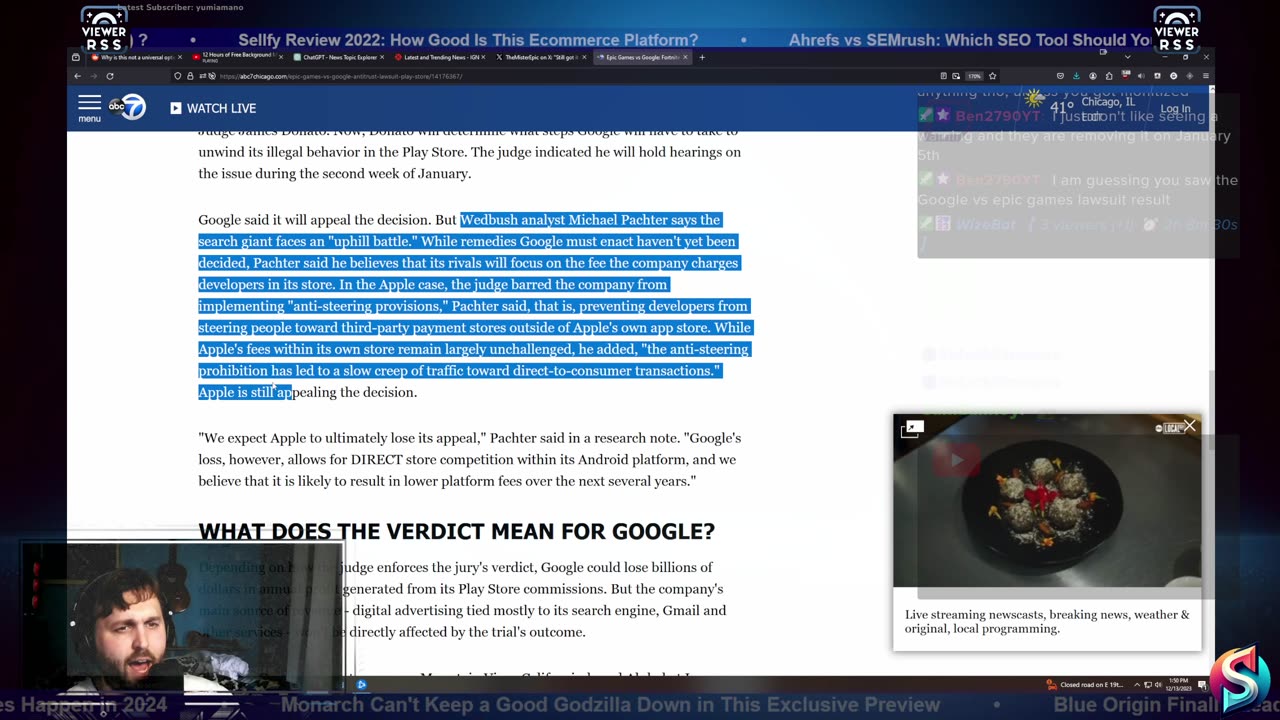Toggle reader view icon
Screen dimensions: 1280x720
[943, 76]
